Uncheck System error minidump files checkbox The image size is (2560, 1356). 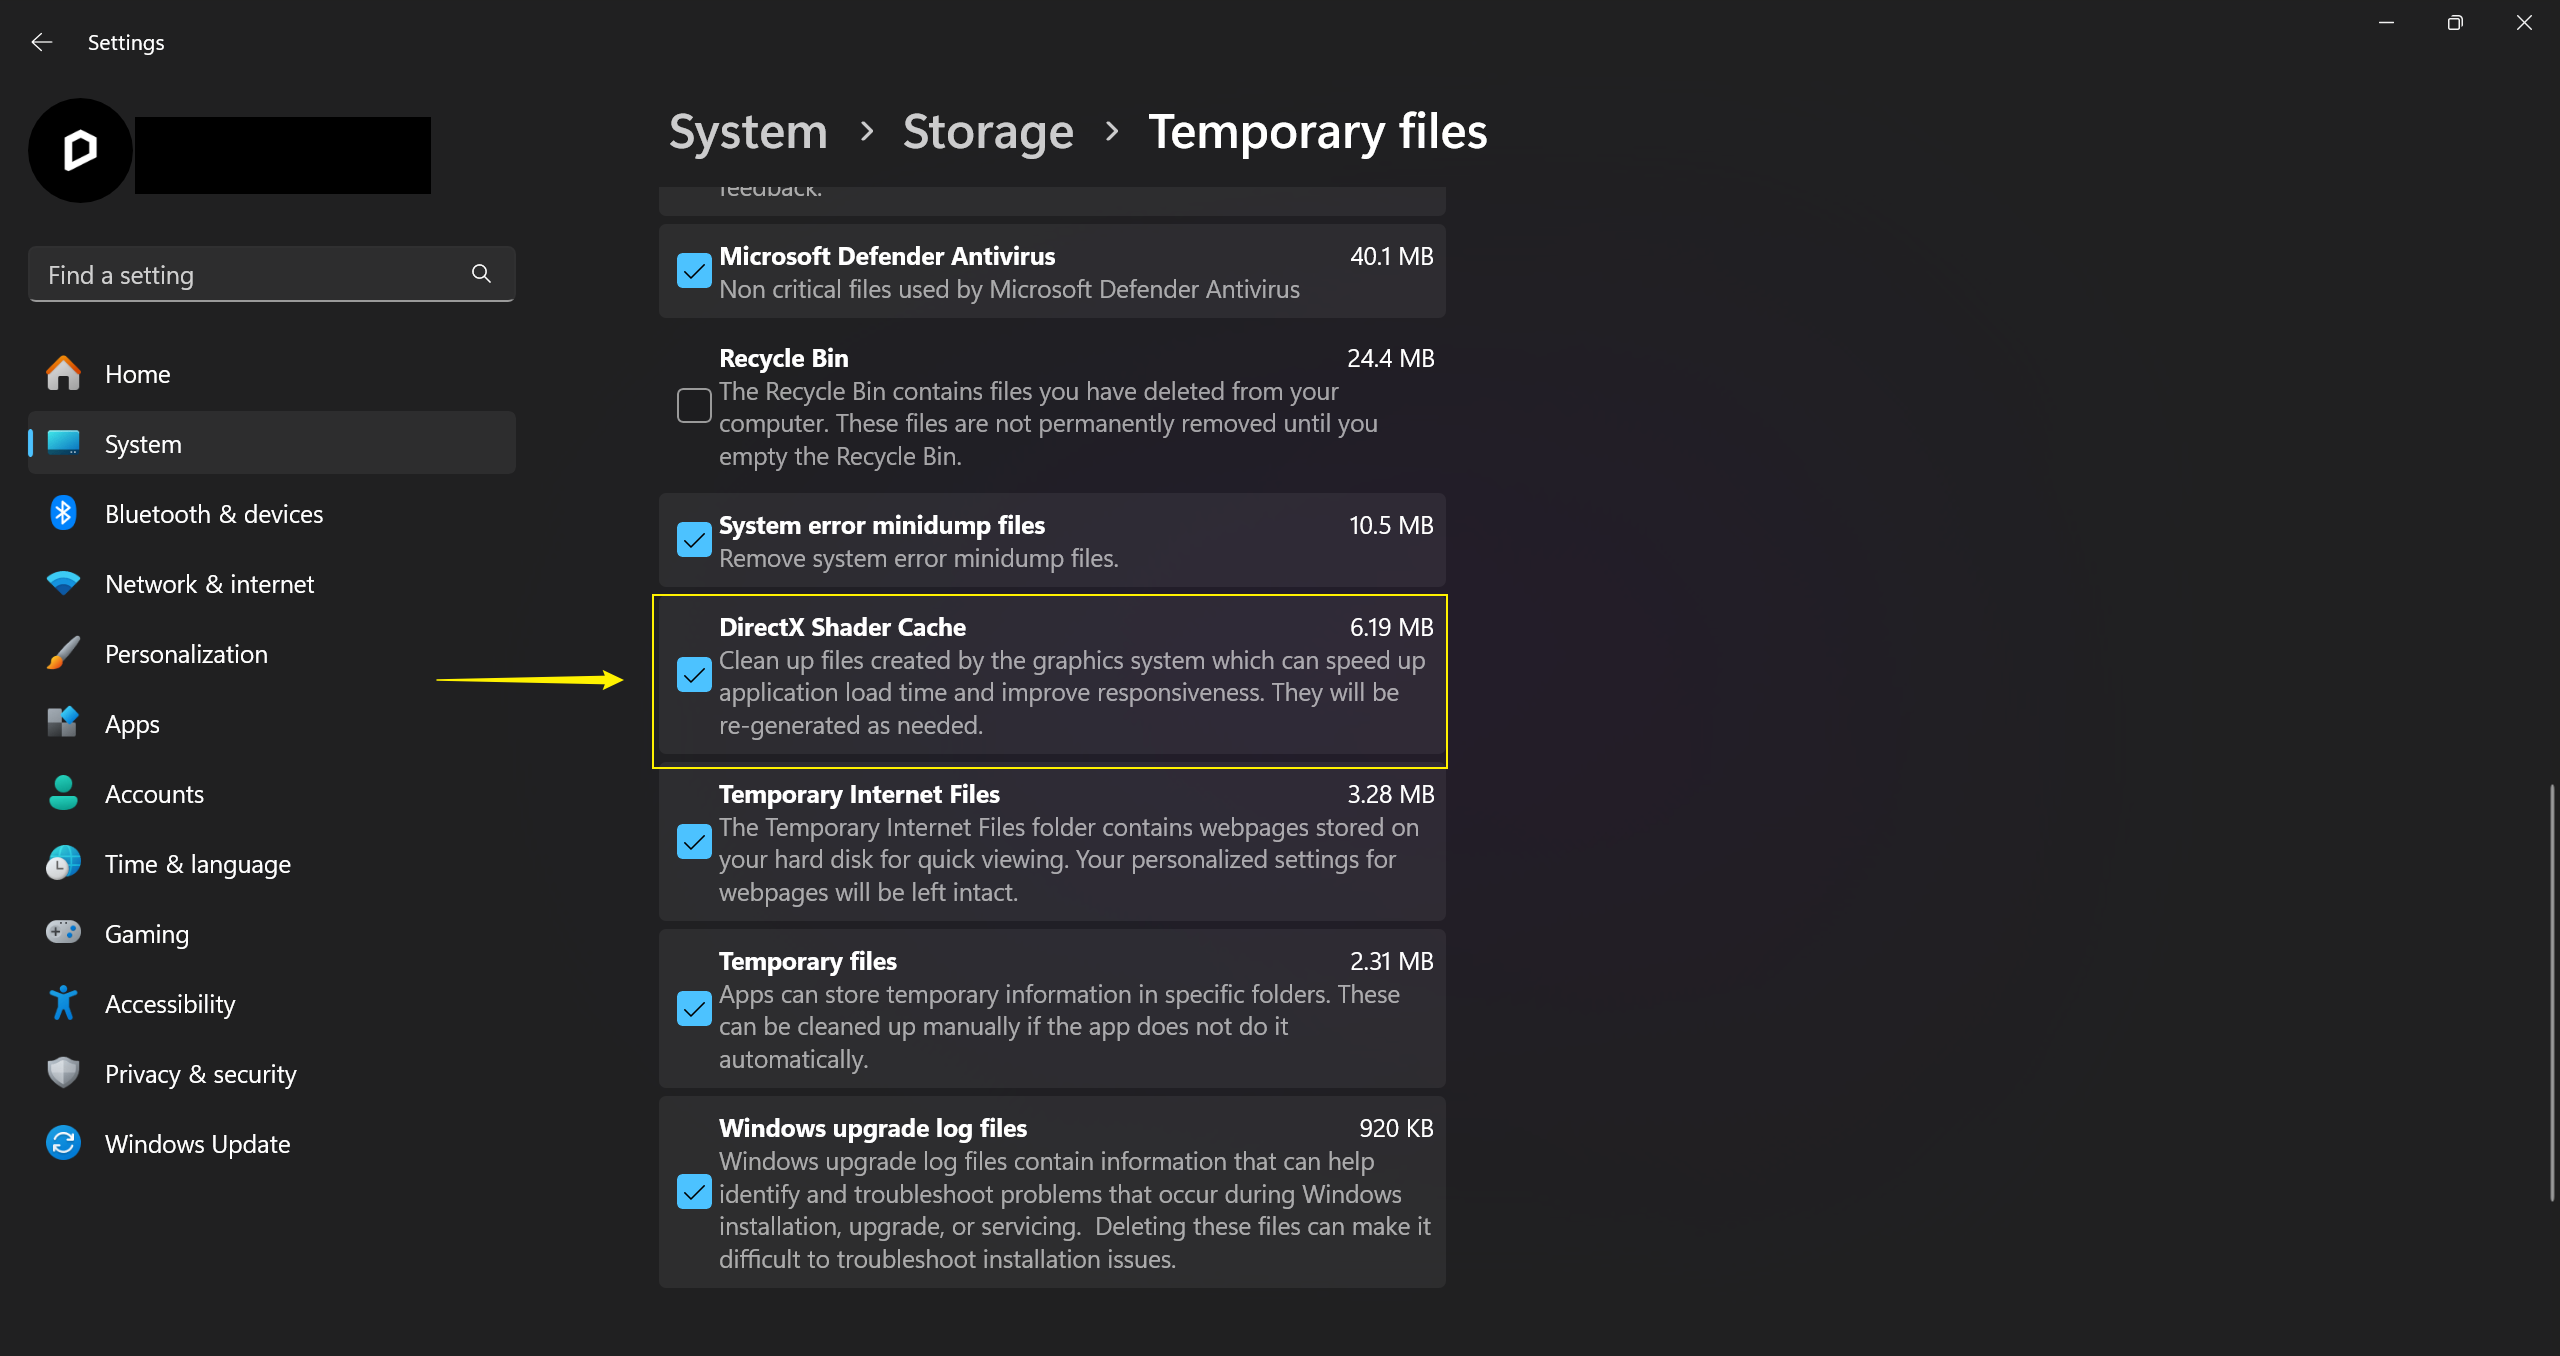click(694, 540)
